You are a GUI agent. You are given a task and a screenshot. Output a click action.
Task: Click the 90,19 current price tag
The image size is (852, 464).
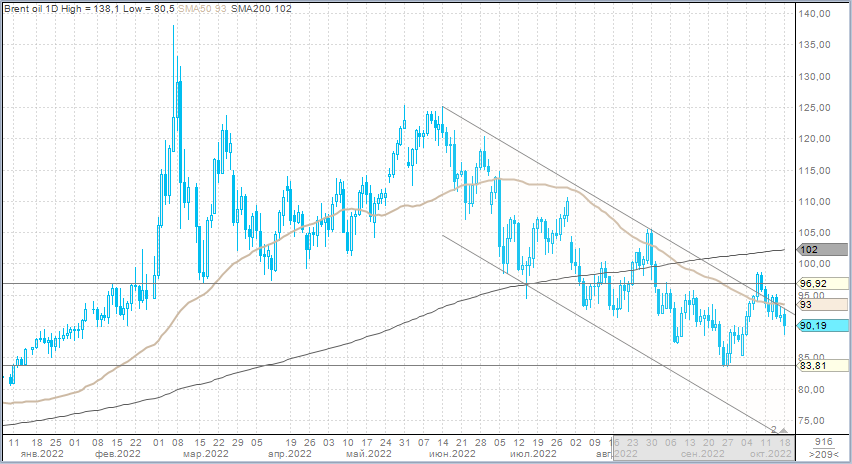click(x=818, y=325)
